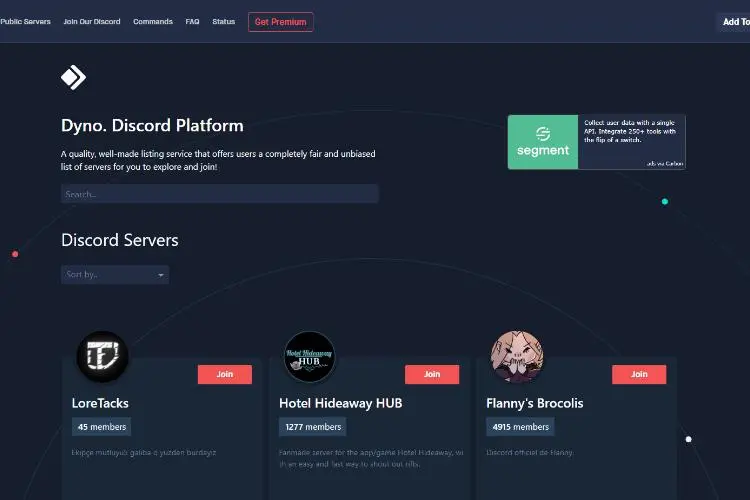Open the Flanny's Brocolis server avatar
Viewport: 750px width, 500px height.
tap(517, 356)
